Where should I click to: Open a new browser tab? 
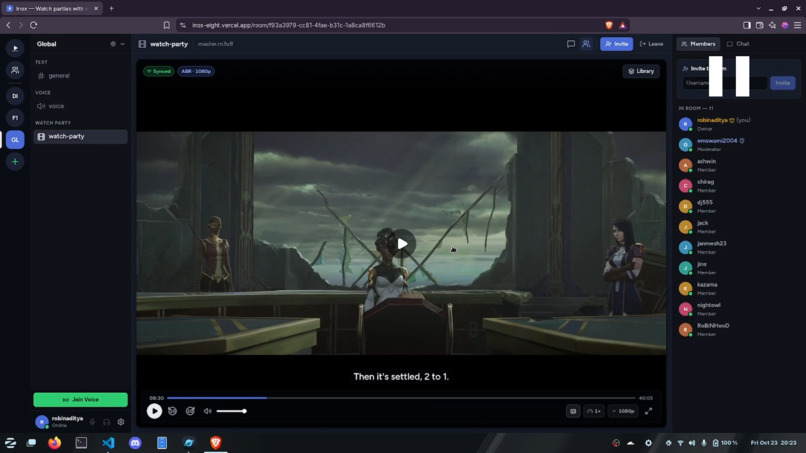pyautogui.click(x=112, y=8)
